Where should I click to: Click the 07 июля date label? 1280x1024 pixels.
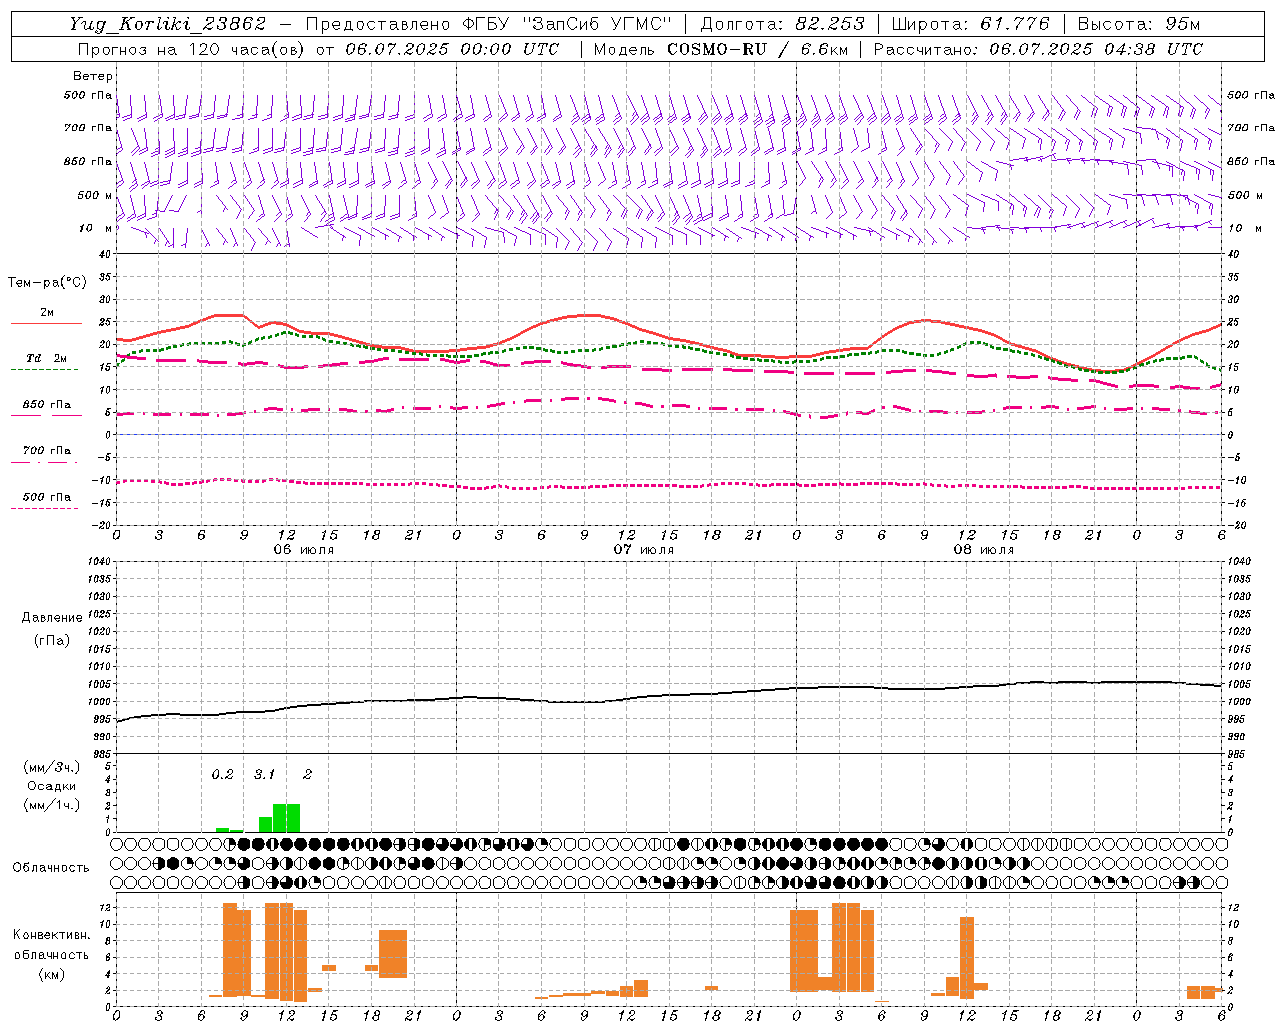[x=644, y=550]
